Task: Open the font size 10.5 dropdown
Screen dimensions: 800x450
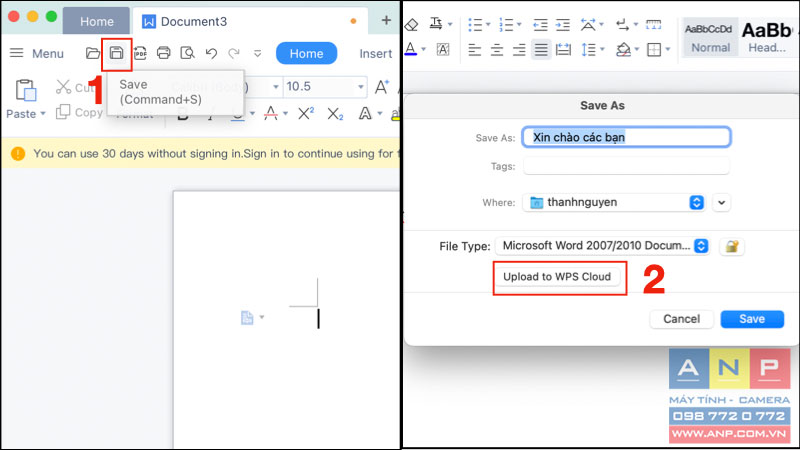Action: tap(361, 87)
